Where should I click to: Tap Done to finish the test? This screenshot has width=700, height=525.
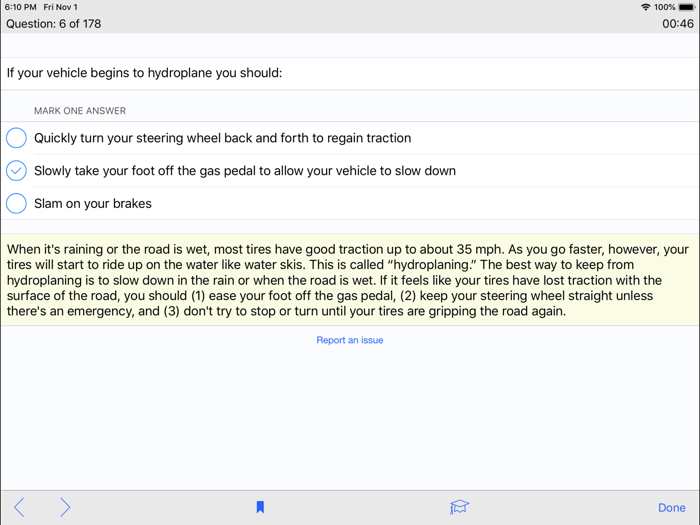point(671,508)
